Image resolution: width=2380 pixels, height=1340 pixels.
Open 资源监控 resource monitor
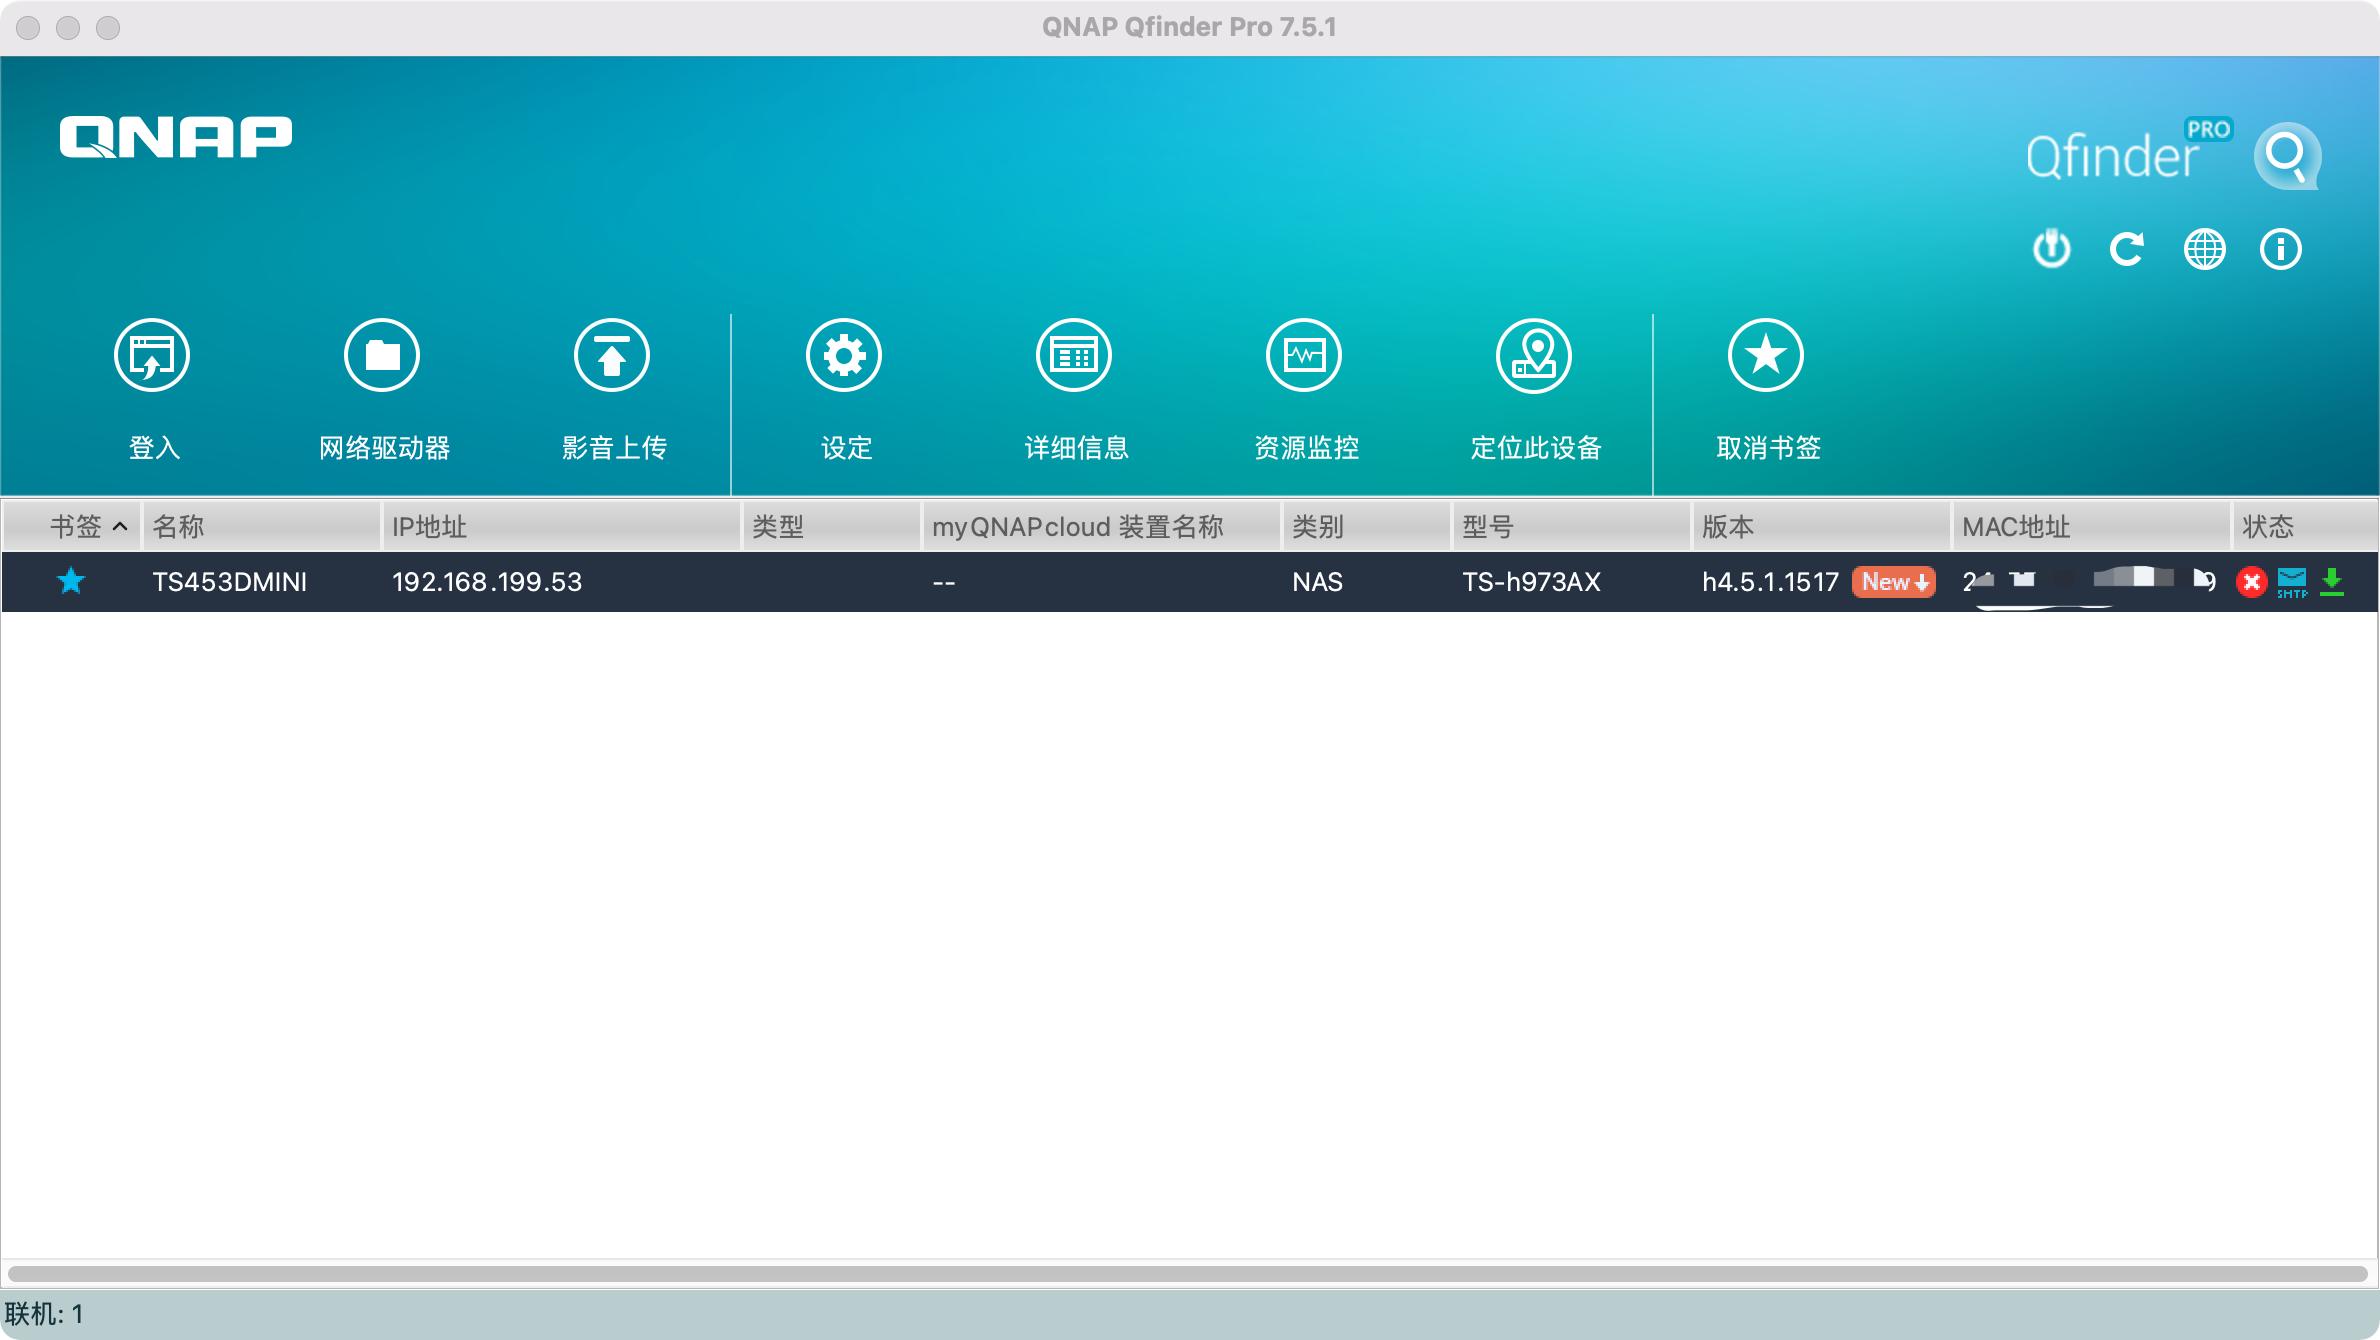(1305, 380)
